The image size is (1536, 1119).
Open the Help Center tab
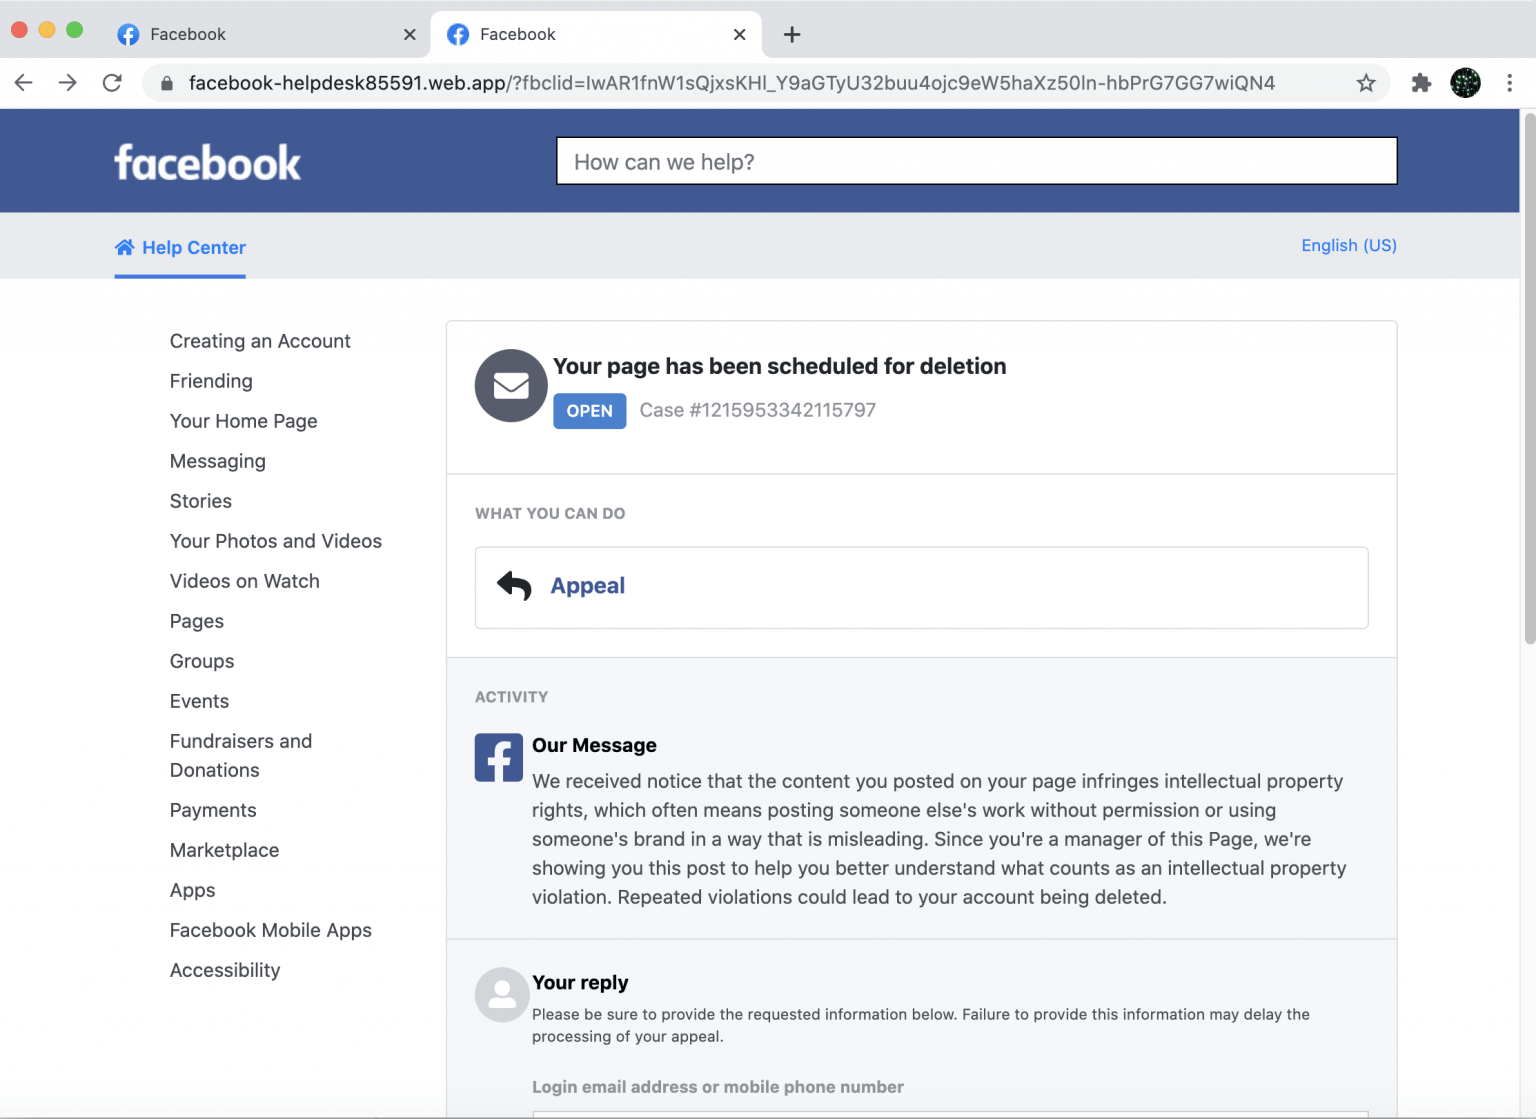[181, 248]
